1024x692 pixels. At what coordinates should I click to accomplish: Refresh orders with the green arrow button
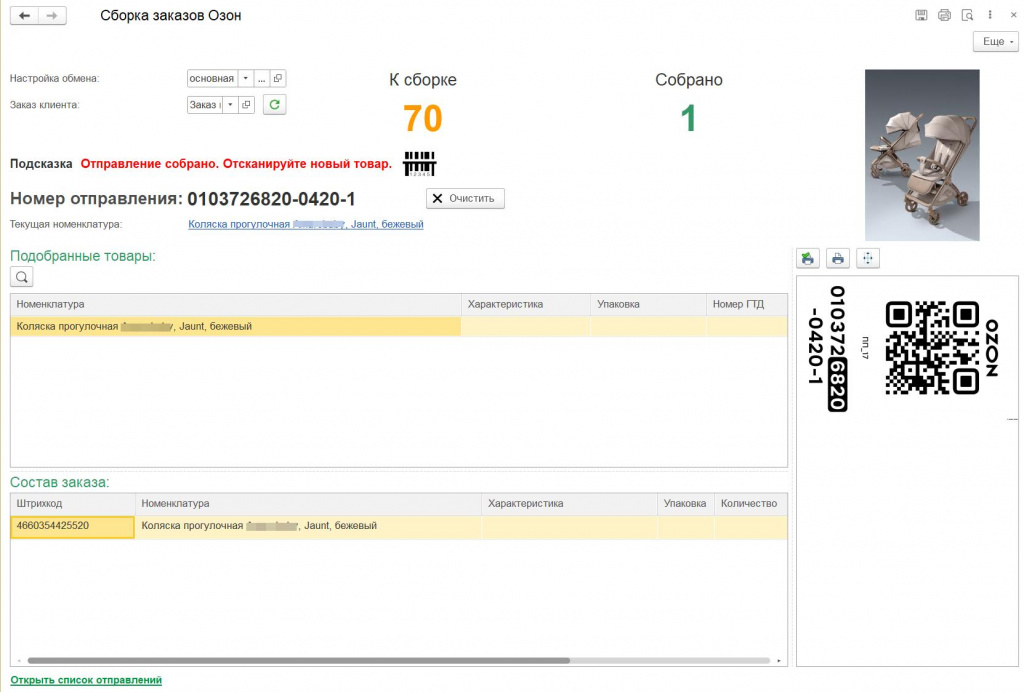pos(274,104)
